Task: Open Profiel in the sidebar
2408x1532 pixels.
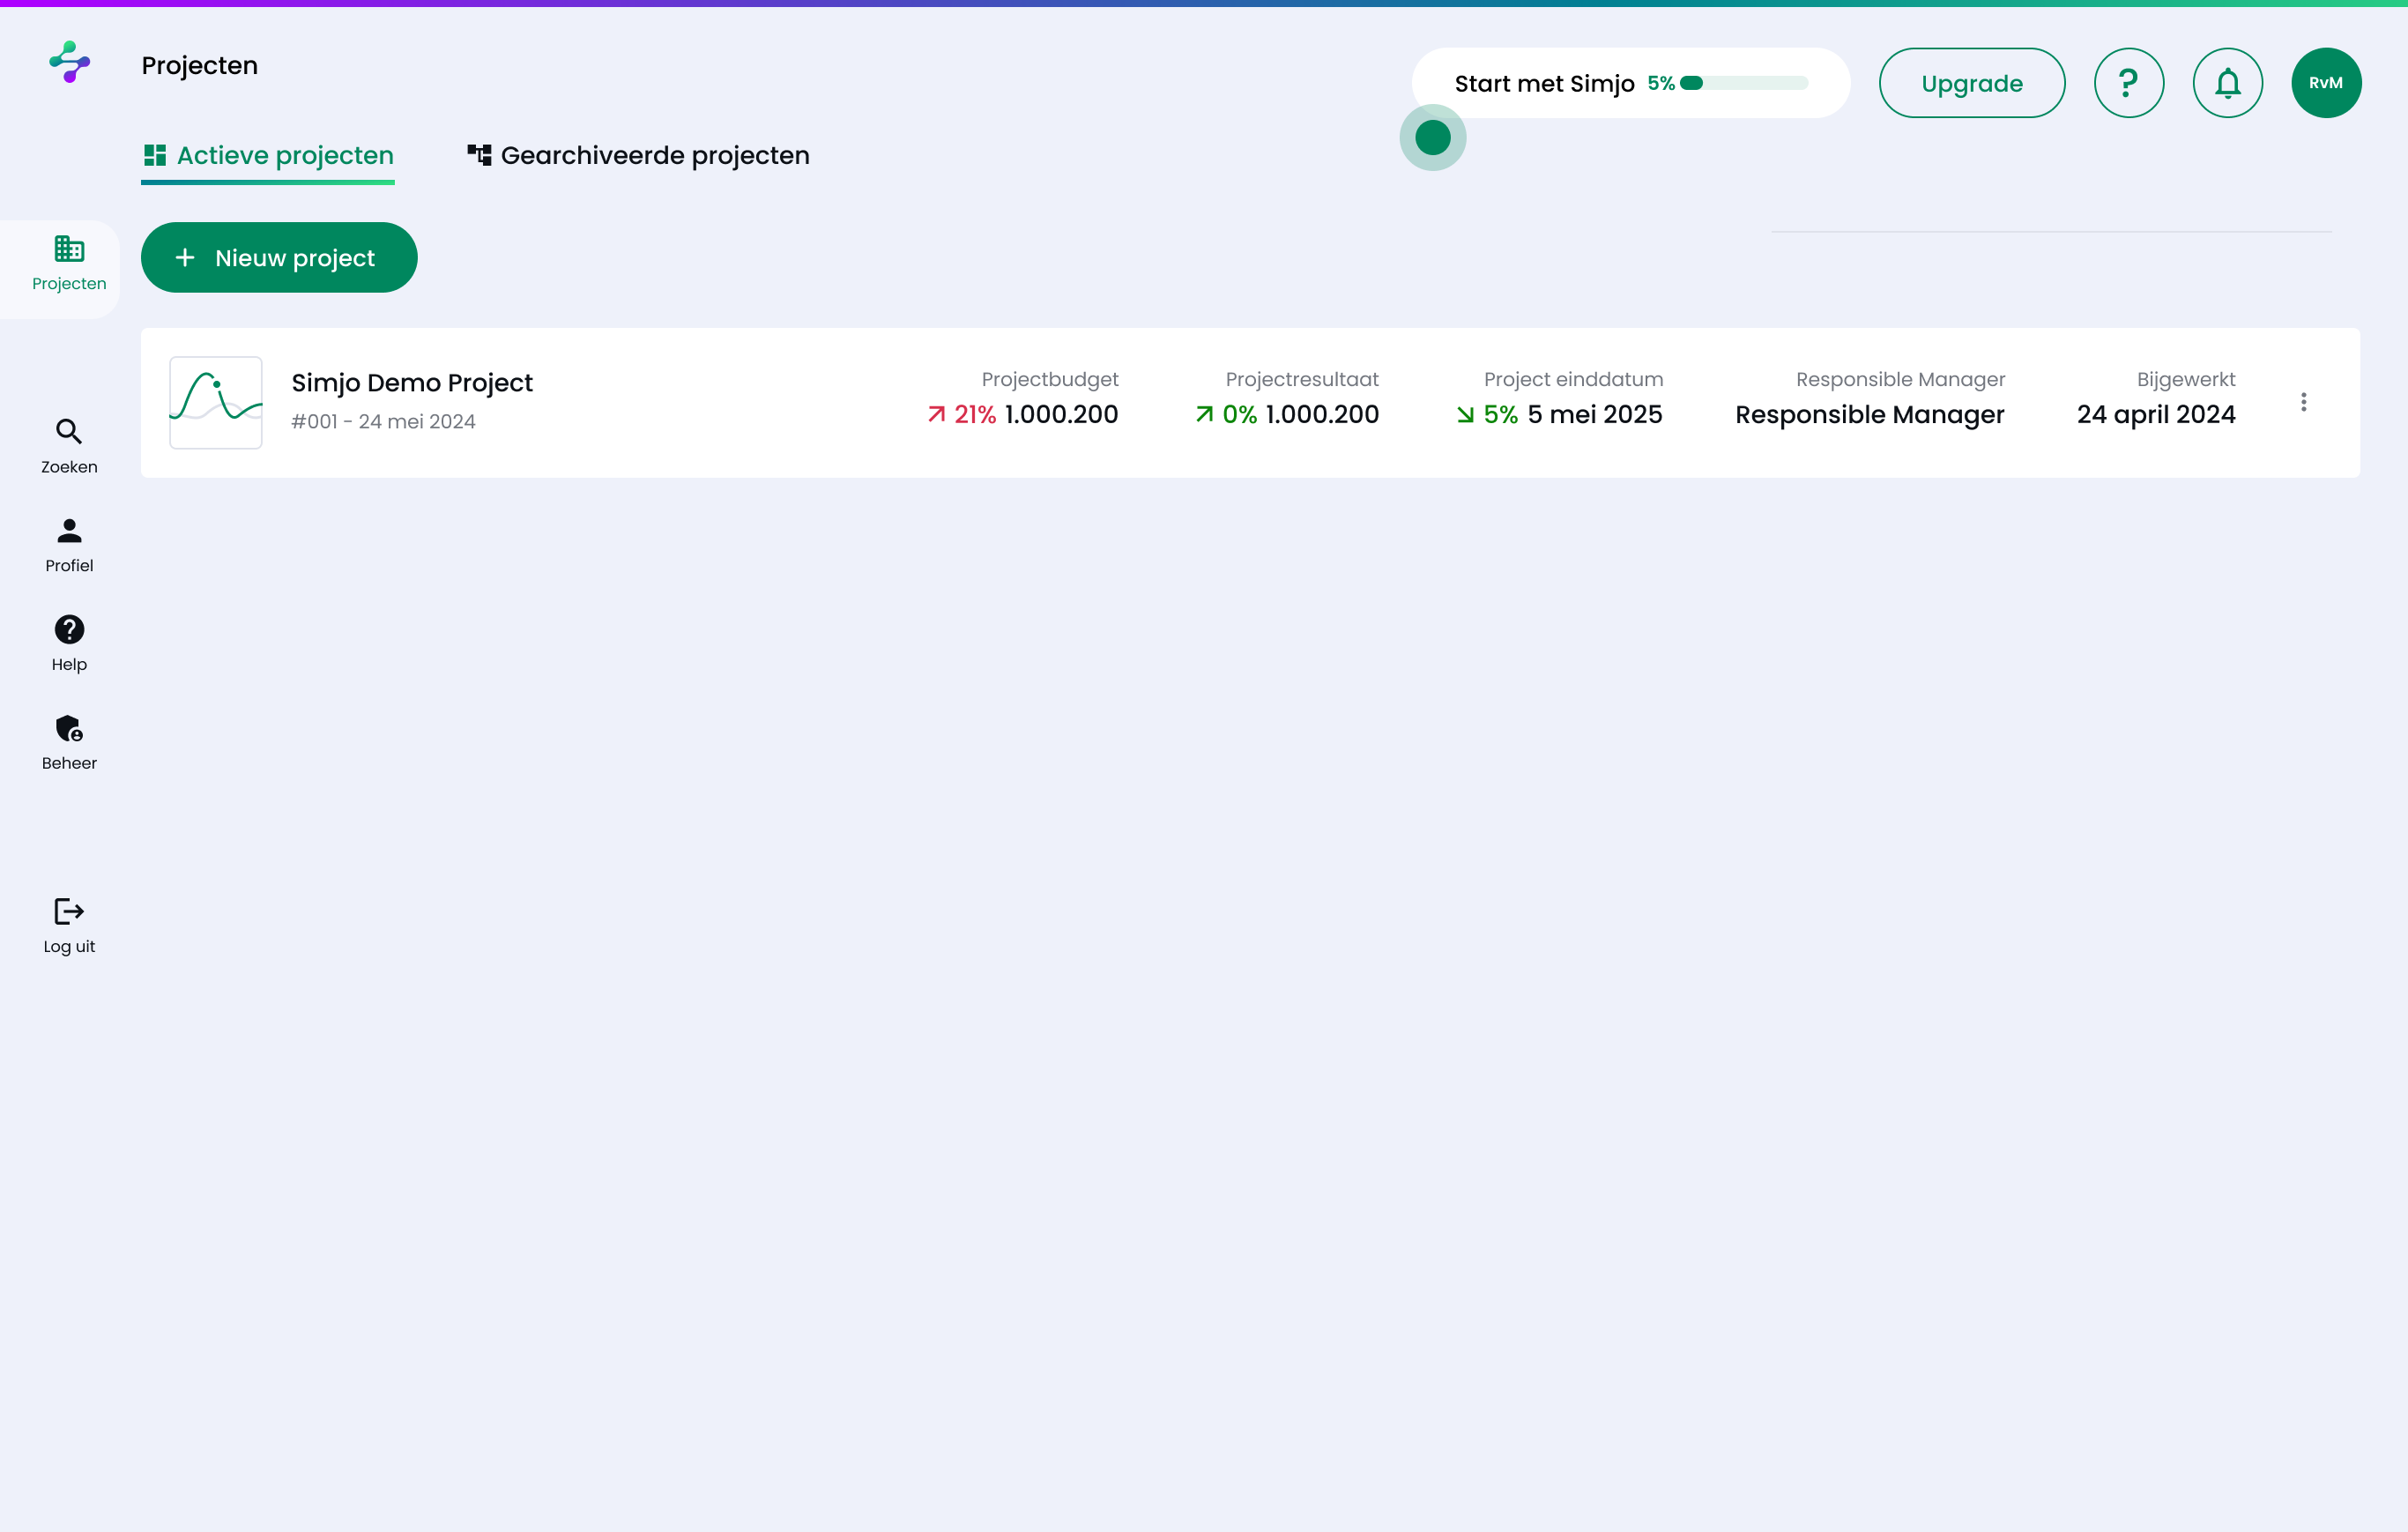Action: pos(69,545)
